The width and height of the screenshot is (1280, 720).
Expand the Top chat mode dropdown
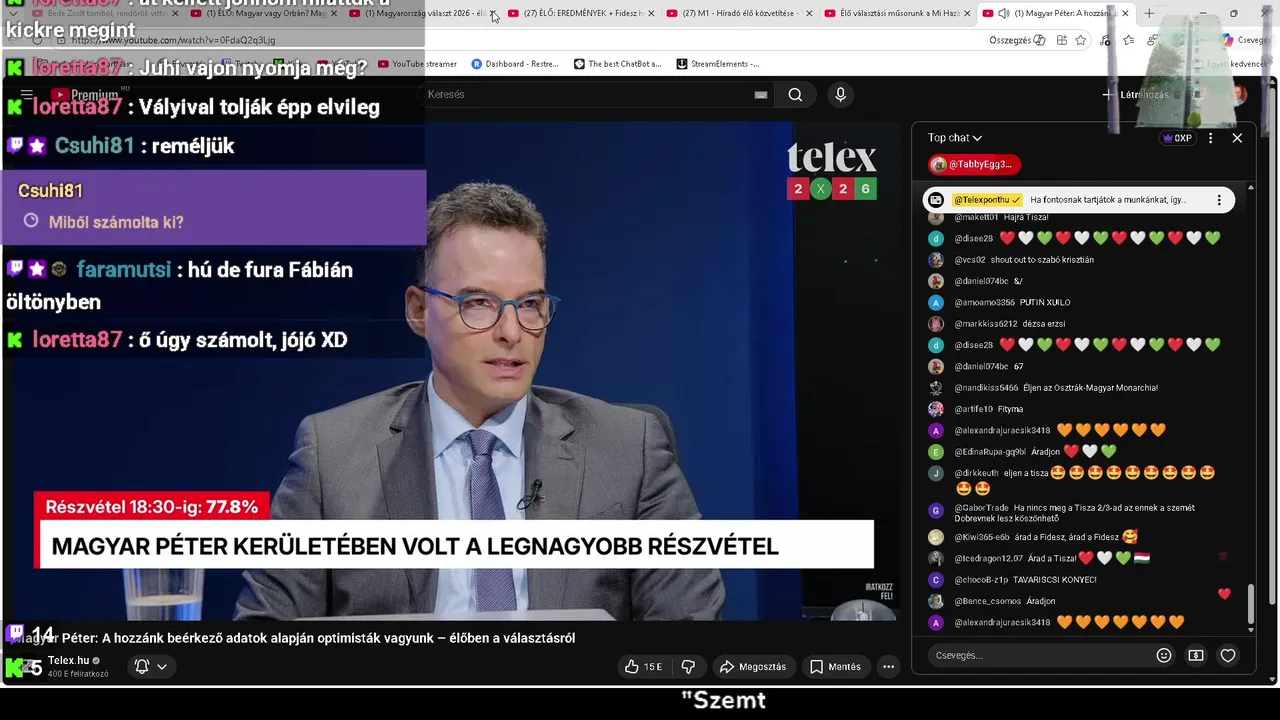tap(955, 138)
